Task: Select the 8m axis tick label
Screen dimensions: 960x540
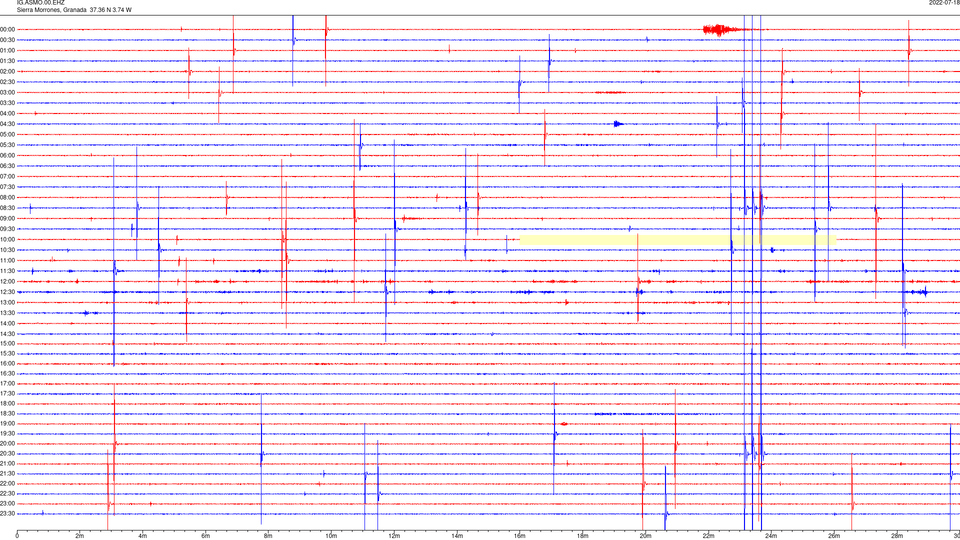Action: click(268, 536)
